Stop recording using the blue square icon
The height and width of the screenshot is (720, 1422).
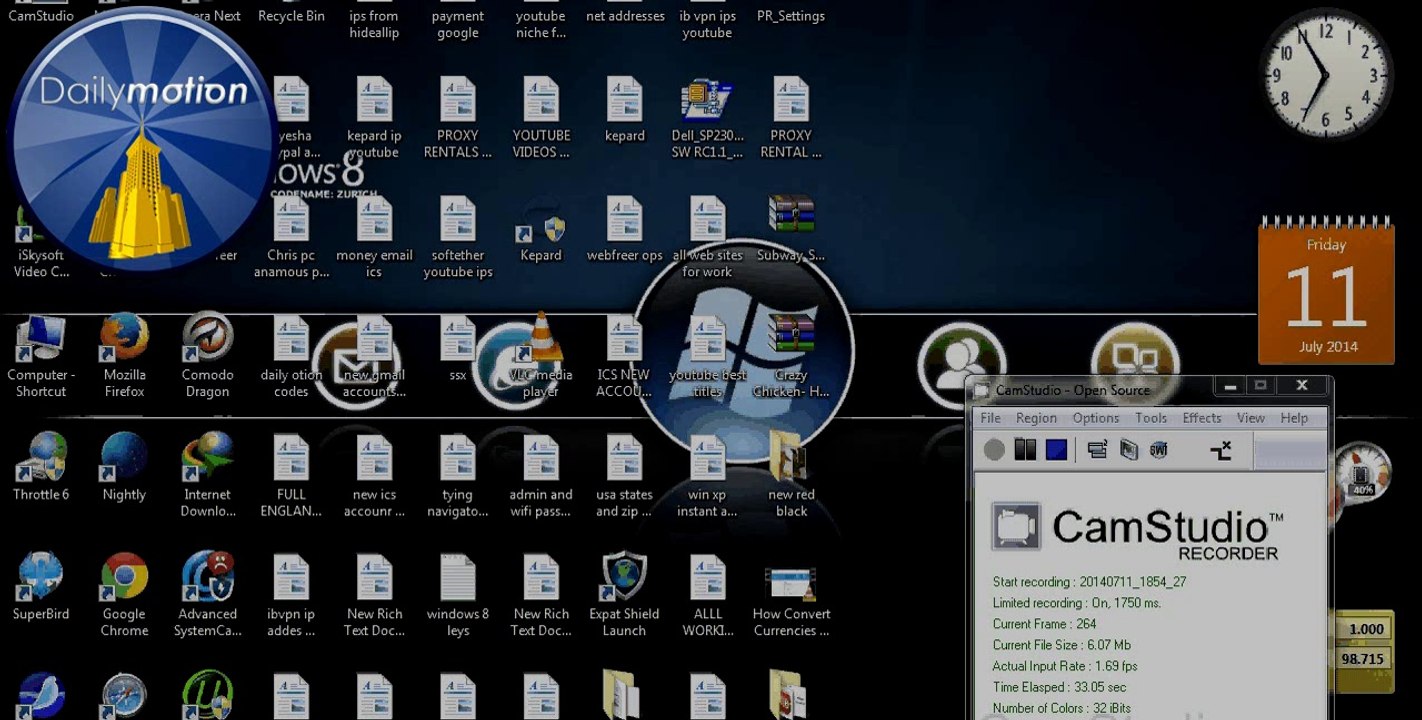click(x=1056, y=450)
